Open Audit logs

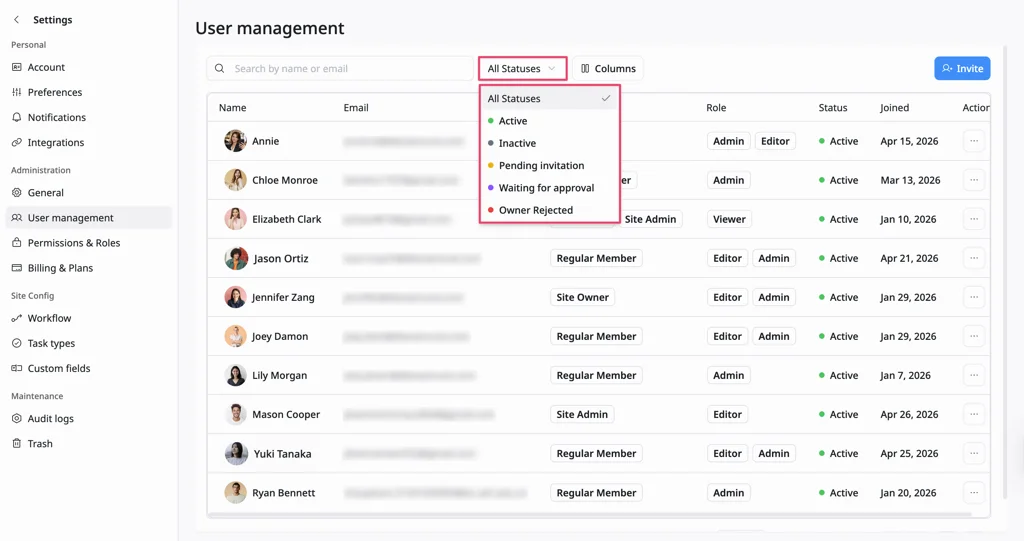point(50,419)
